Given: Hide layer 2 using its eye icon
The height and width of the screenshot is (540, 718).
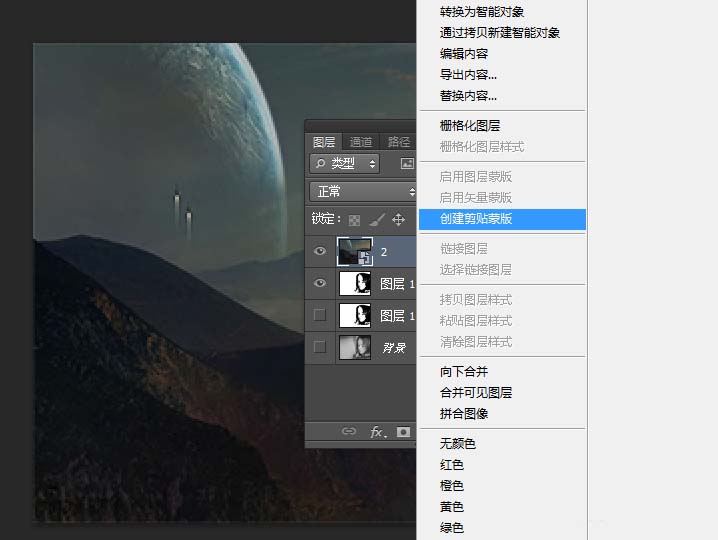Looking at the screenshot, I should [320, 252].
